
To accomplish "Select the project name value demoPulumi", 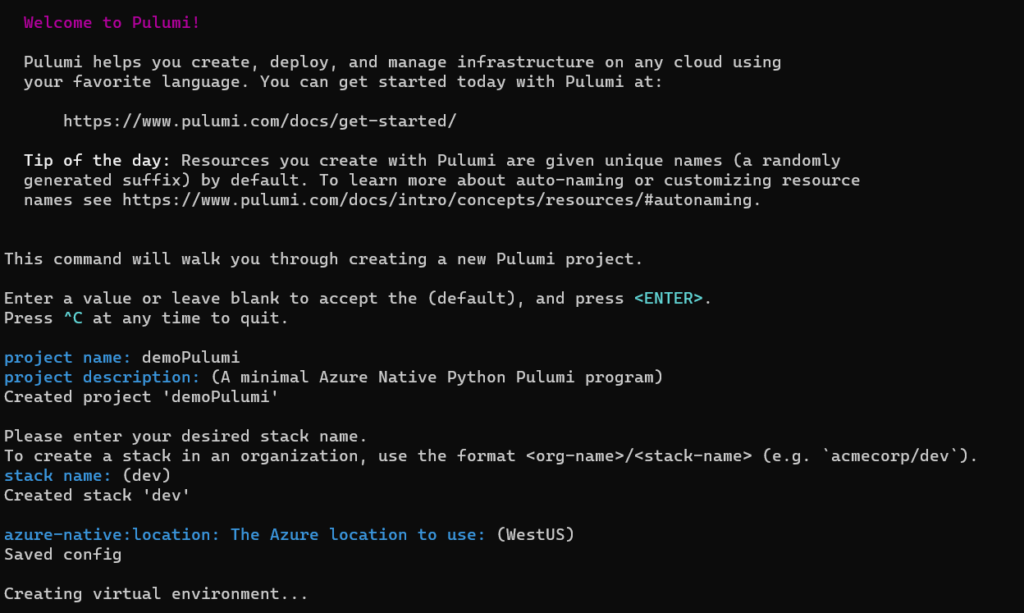I will (191, 358).
